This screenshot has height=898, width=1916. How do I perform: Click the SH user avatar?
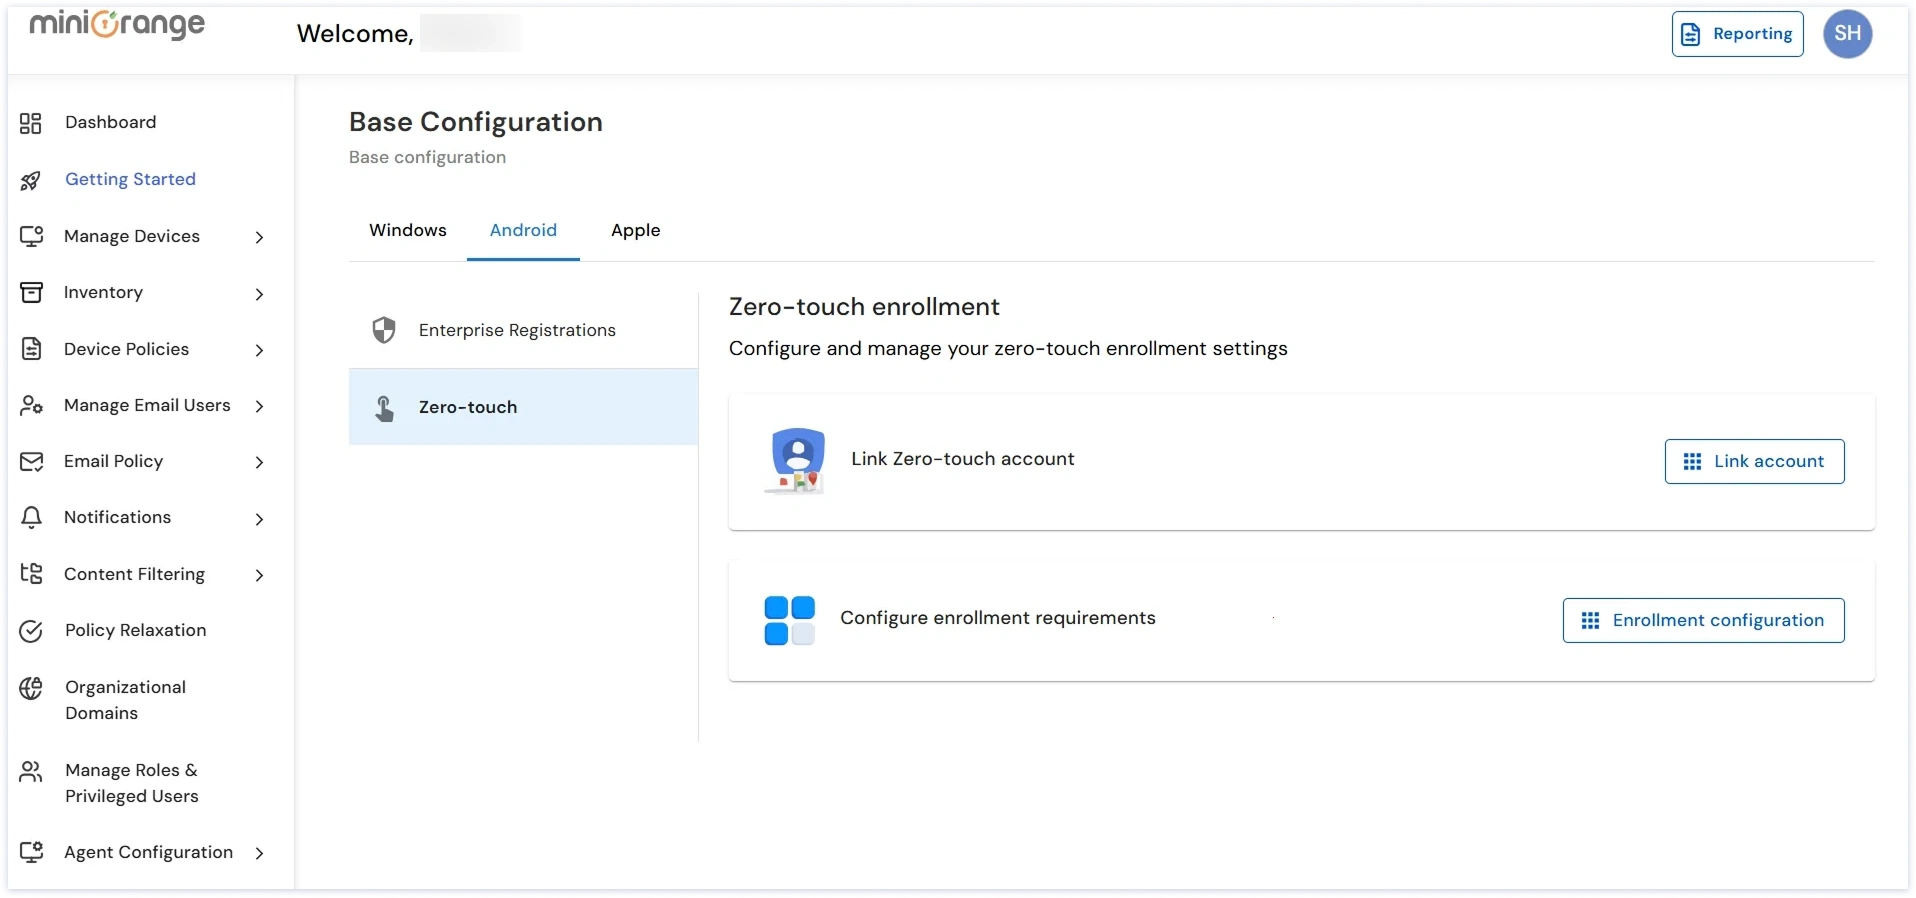tap(1847, 34)
